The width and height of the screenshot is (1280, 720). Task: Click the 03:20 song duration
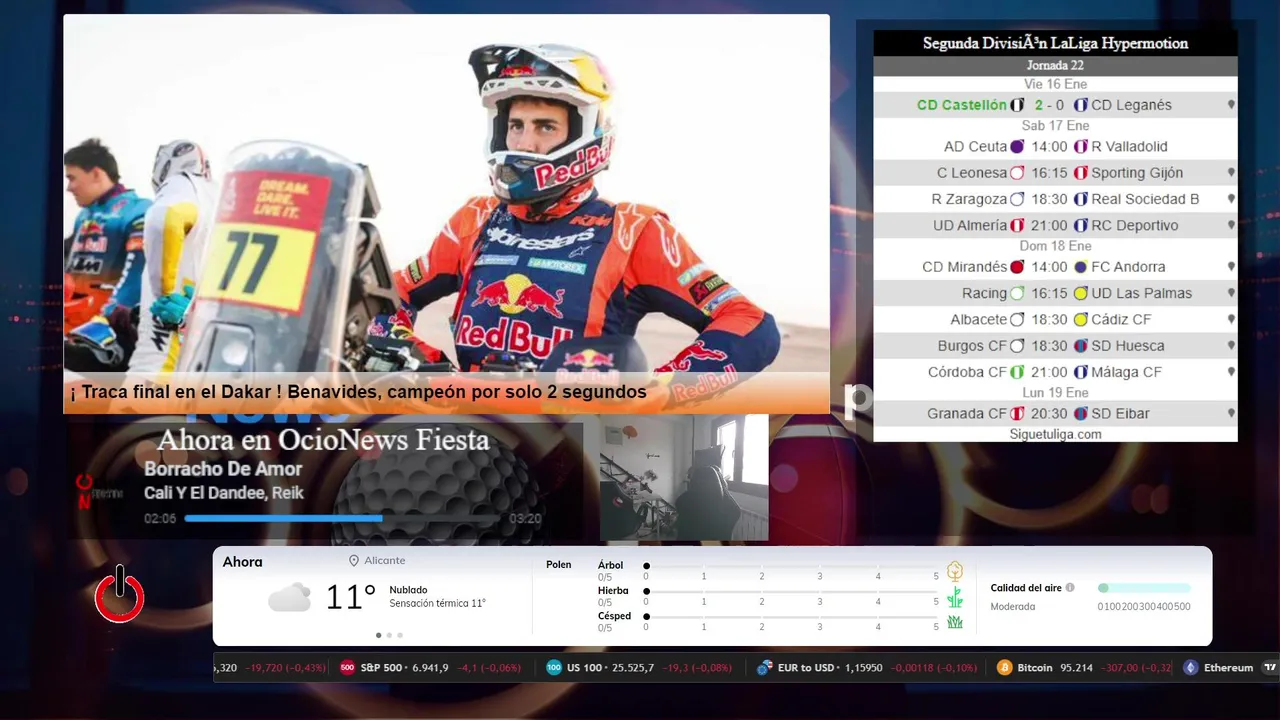point(525,519)
